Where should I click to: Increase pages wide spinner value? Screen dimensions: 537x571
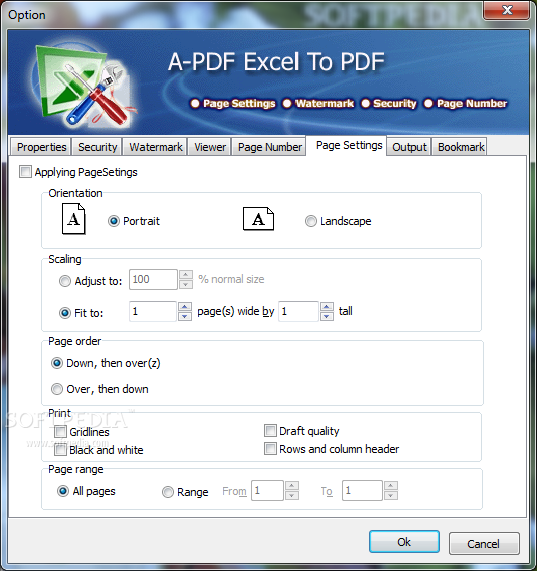[x=185, y=307]
